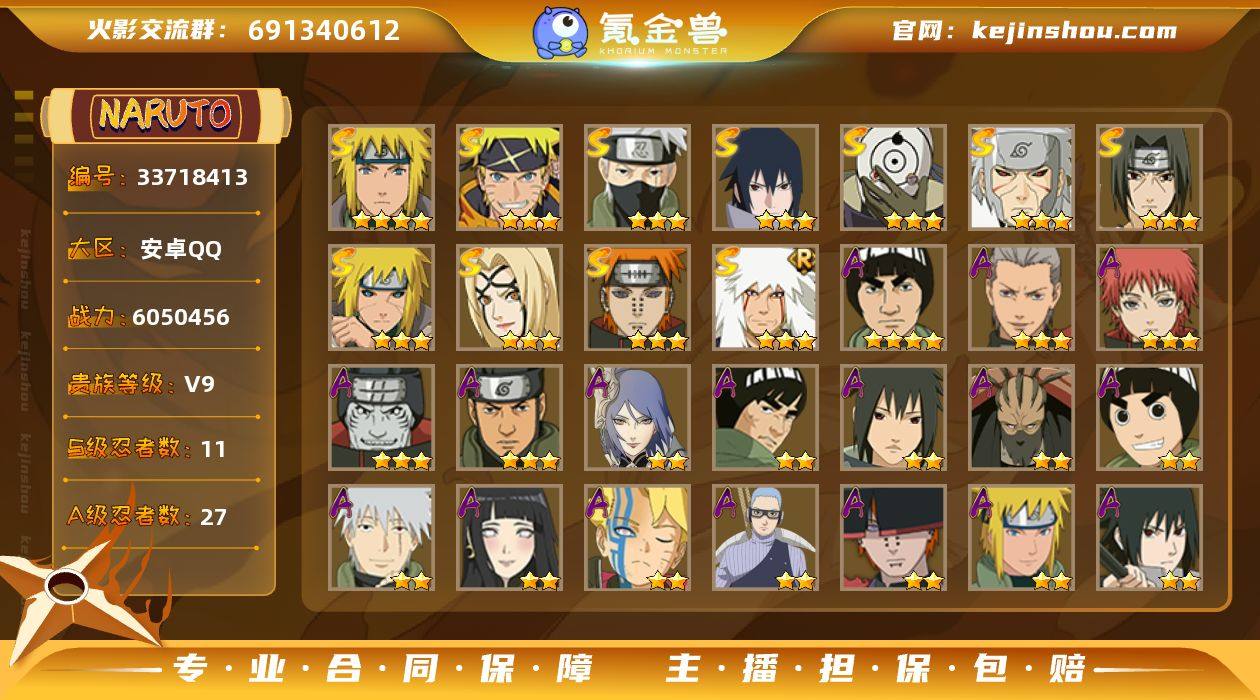Viewport: 1260px width, 700px height.
Task: Select Itachi S-rank portrait at row end
Action: click(1149, 177)
